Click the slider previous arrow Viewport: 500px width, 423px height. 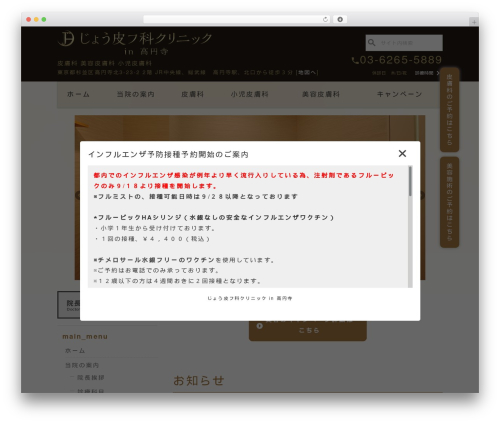click(x=78, y=195)
